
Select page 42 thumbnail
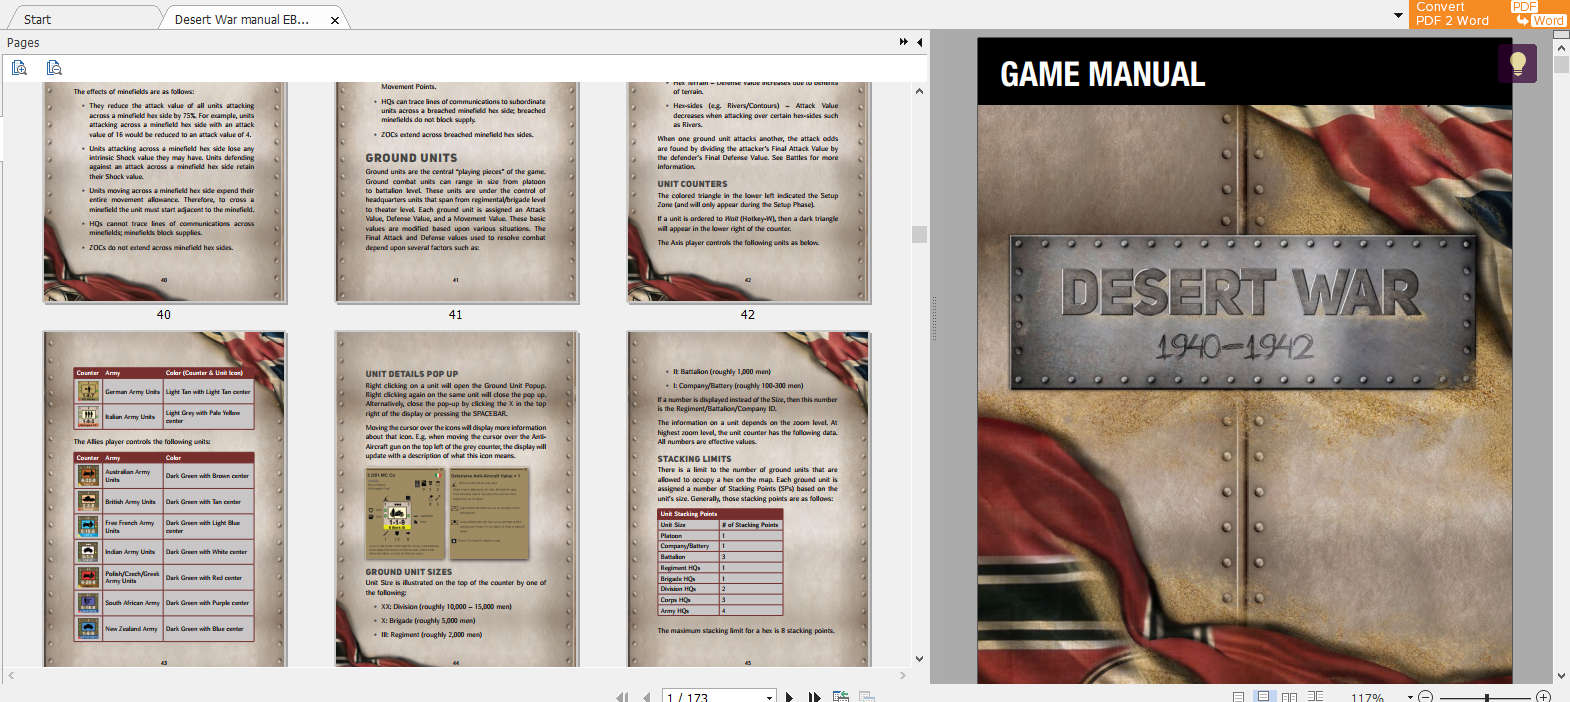pyautogui.click(x=749, y=192)
